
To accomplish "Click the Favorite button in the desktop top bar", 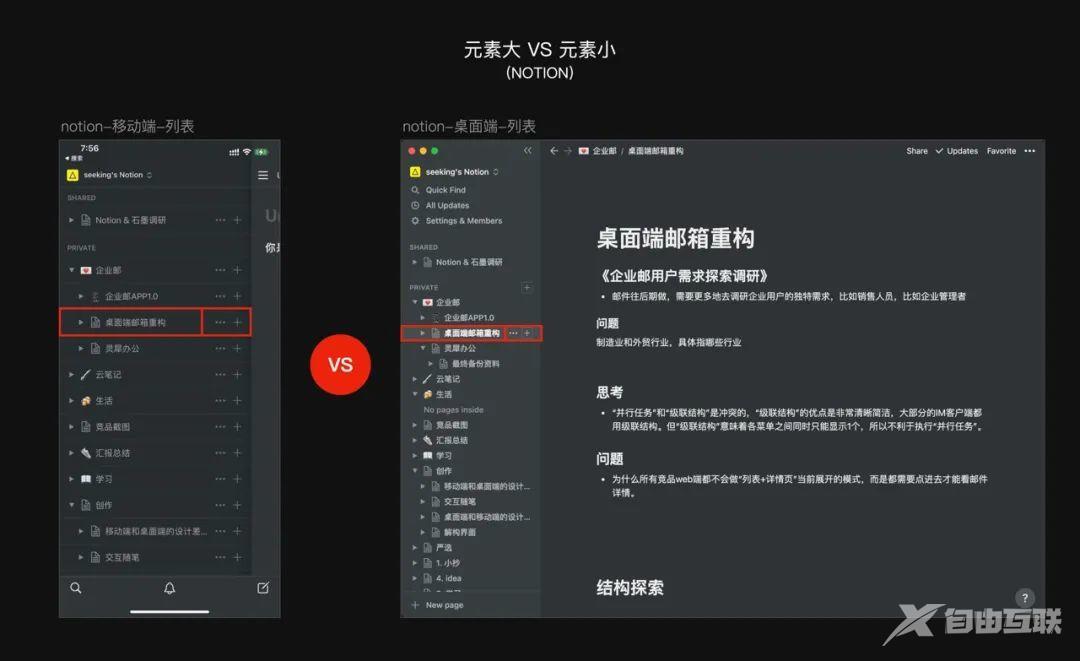I will (x=1001, y=151).
